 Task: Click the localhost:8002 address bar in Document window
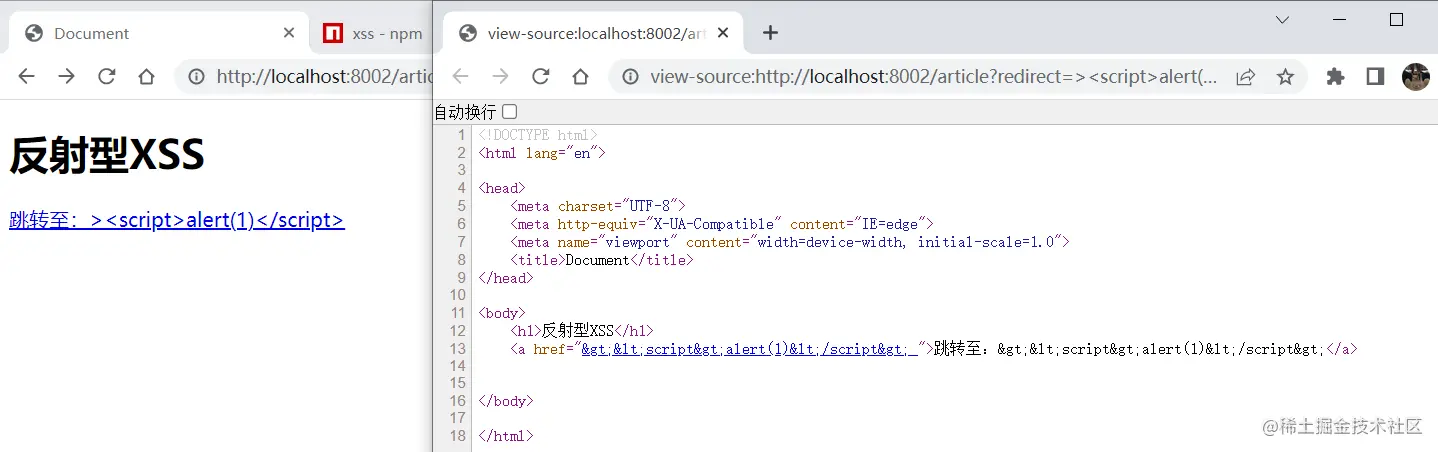[x=325, y=77]
